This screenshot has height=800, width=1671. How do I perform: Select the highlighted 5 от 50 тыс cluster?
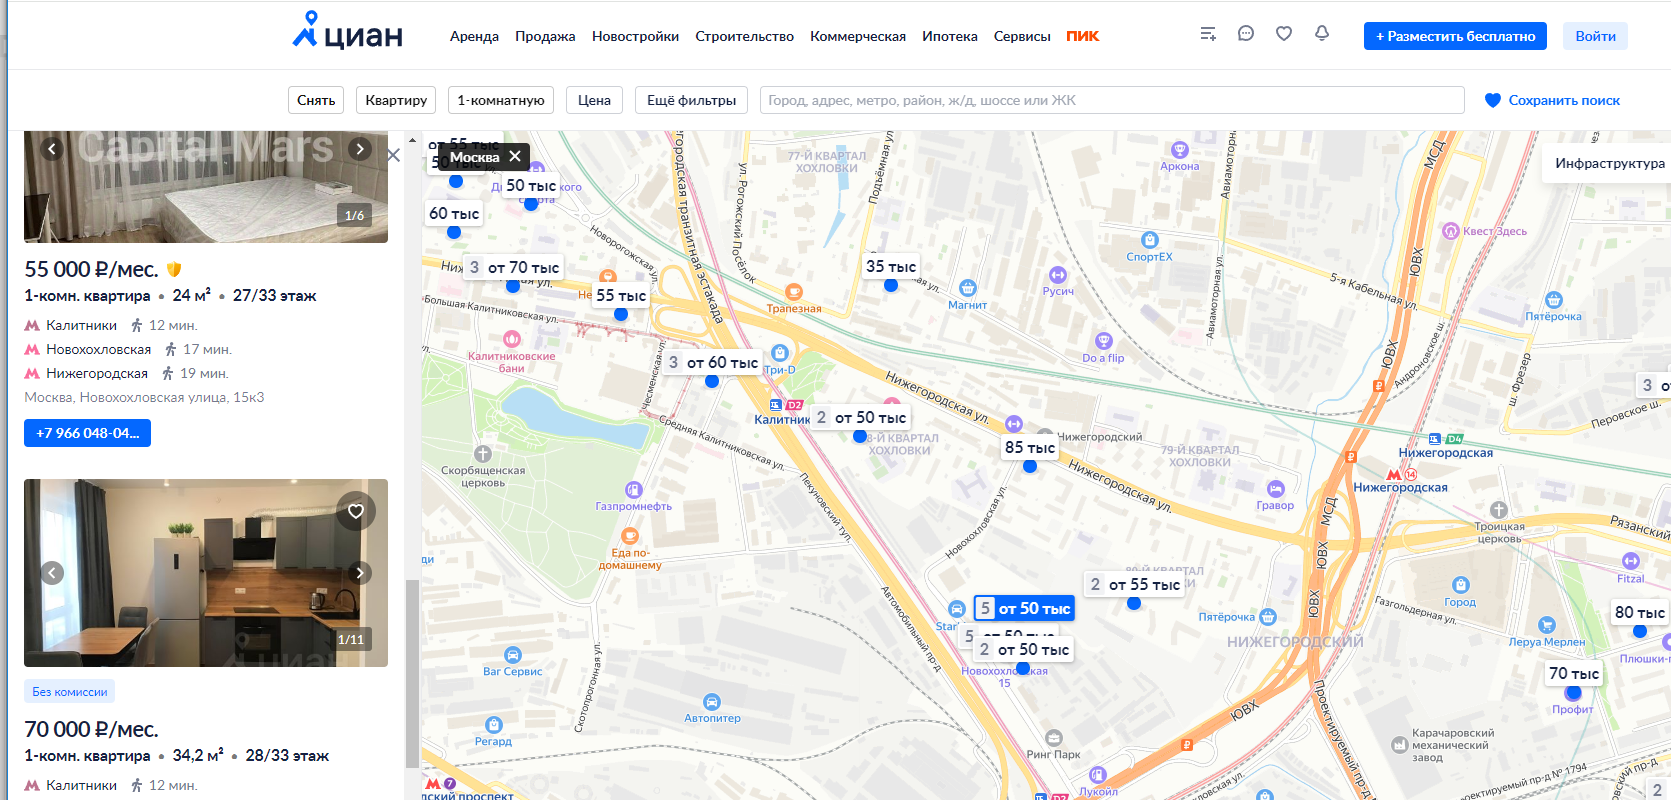(x=1024, y=608)
